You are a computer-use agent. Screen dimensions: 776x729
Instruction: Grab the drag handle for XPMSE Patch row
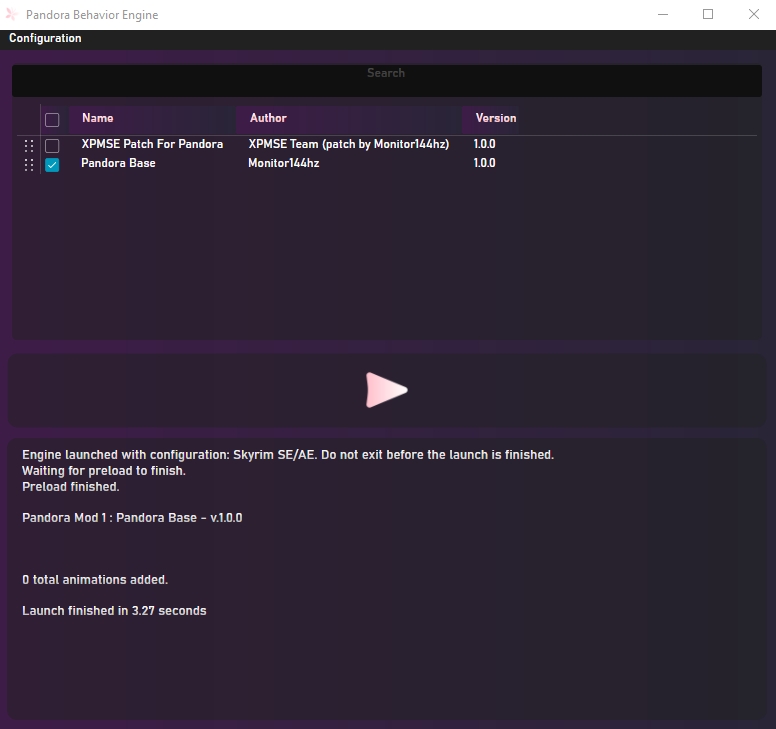point(29,146)
